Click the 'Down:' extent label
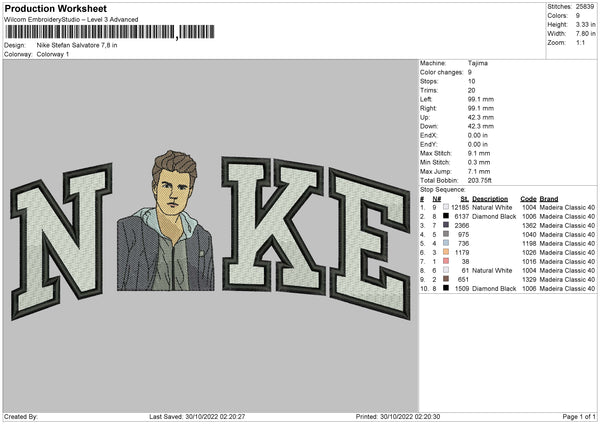The width and height of the screenshot is (600, 424). tap(429, 126)
